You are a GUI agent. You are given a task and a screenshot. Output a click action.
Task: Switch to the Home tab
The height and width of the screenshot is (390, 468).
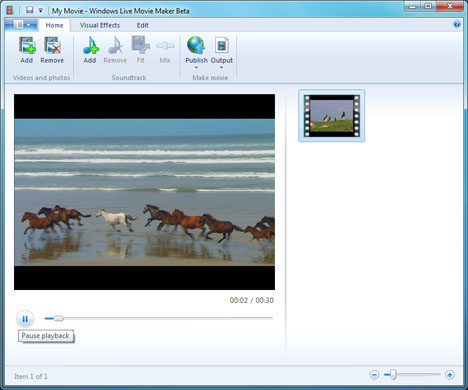(x=54, y=25)
